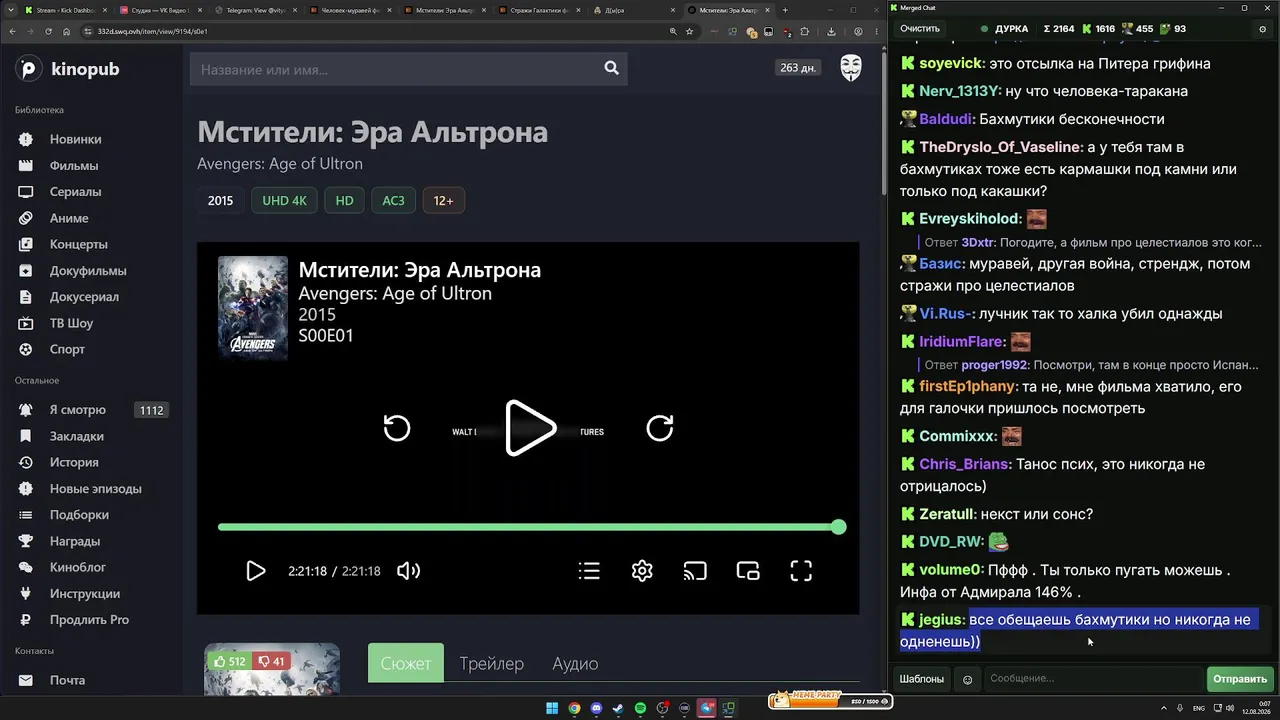This screenshot has width=1280, height=720.
Task: Click the Avengers poster thumbnail in player
Action: 253,308
